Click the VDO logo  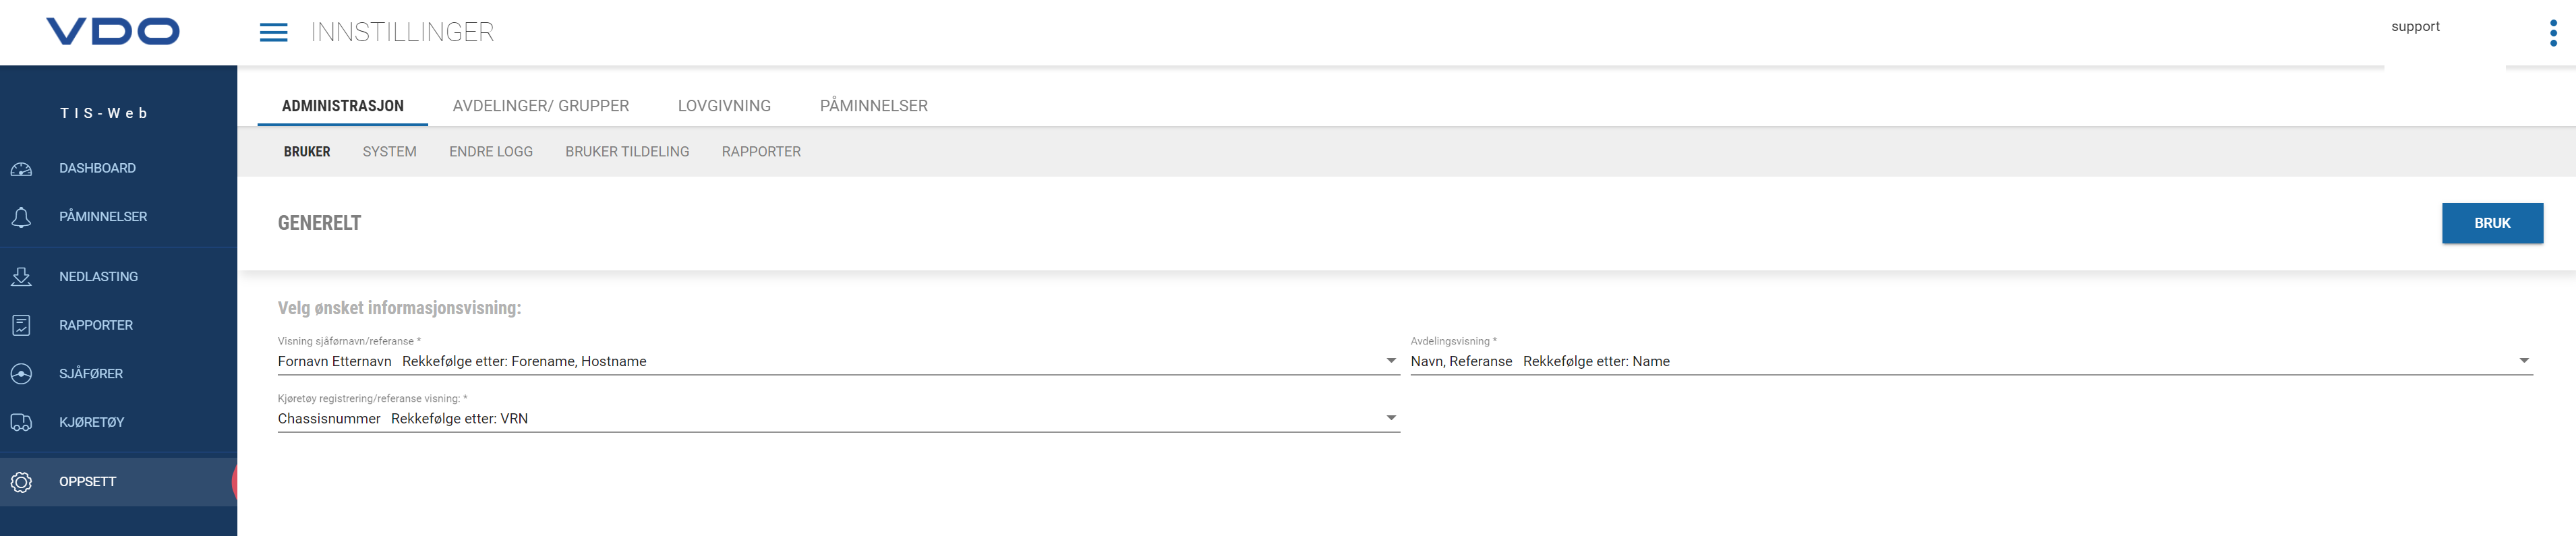(113, 31)
